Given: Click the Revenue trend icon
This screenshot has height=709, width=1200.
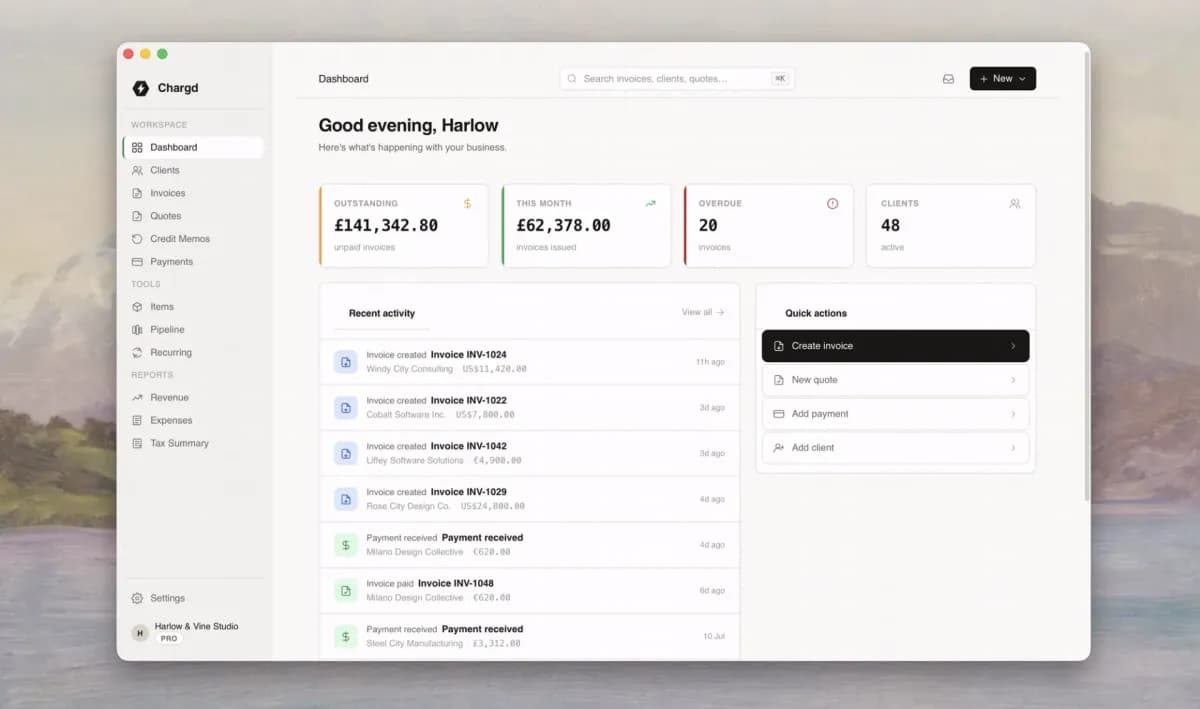Looking at the screenshot, I should tap(137, 398).
